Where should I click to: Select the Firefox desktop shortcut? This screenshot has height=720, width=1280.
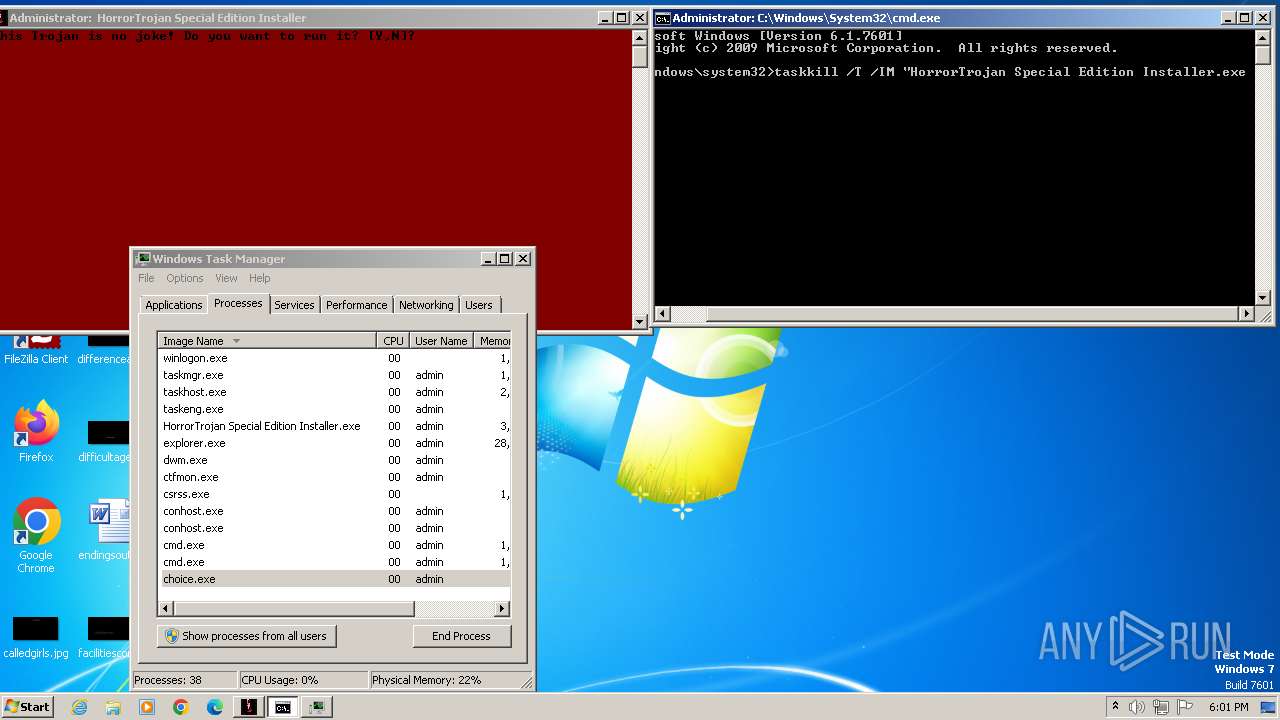click(x=36, y=432)
